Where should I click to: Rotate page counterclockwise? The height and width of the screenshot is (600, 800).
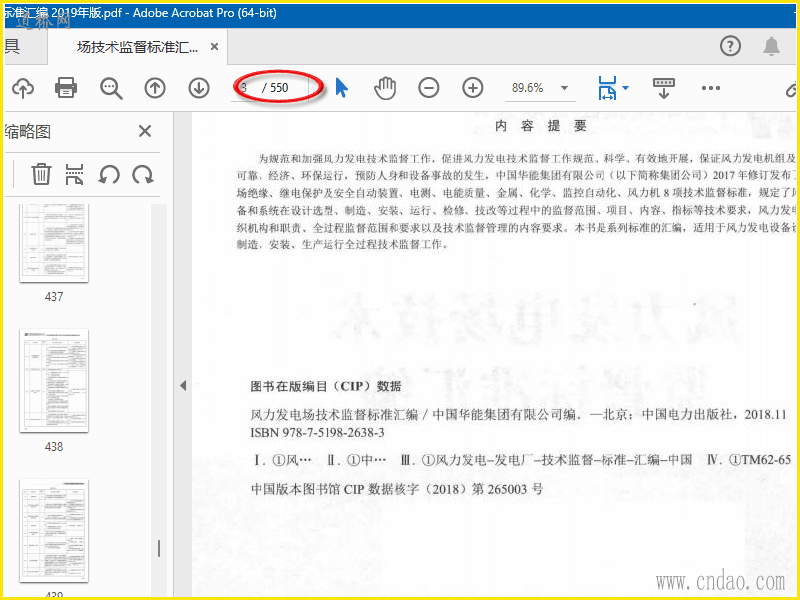pyautogui.click(x=109, y=175)
